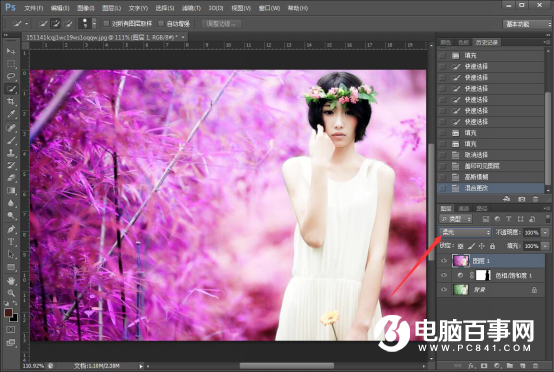This screenshot has width=554, height=372.
Task: Enable the 自动增强 checkbox
Action: pyautogui.click(x=161, y=24)
